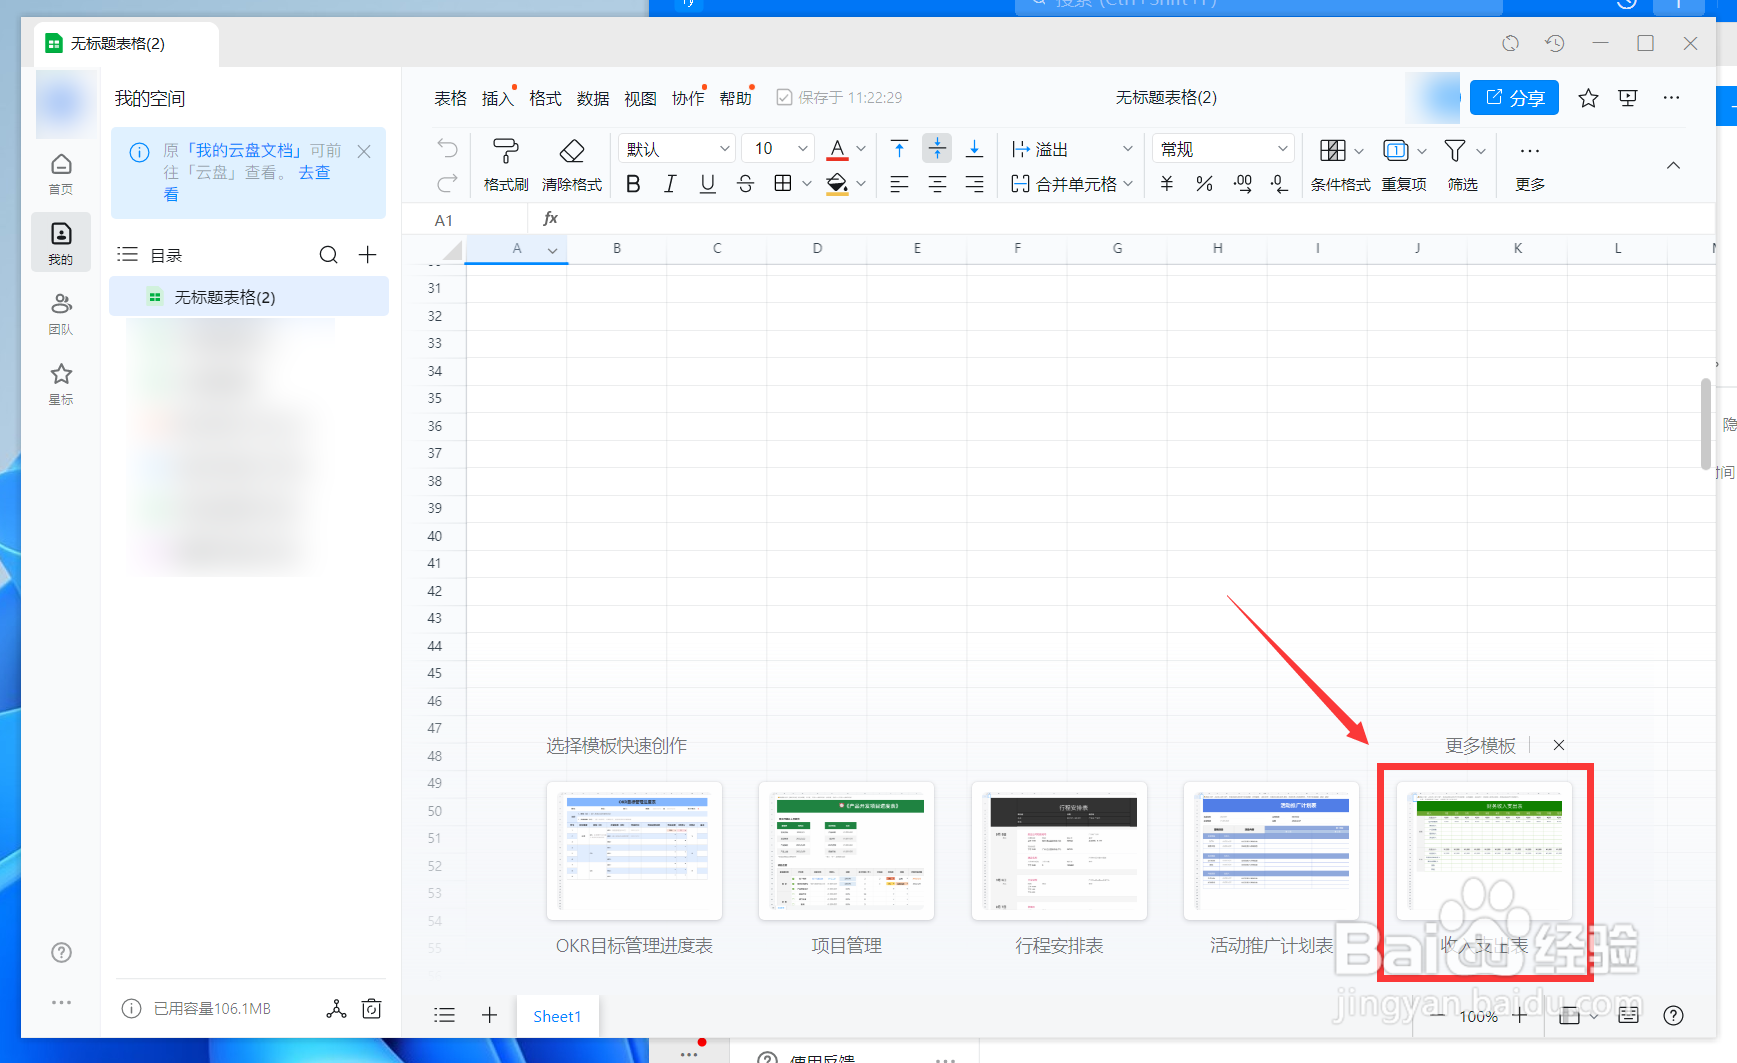Viewport: 1737px width, 1063px height.
Task: Open the recycle bin in sidebar footer
Action: click(372, 1008)
